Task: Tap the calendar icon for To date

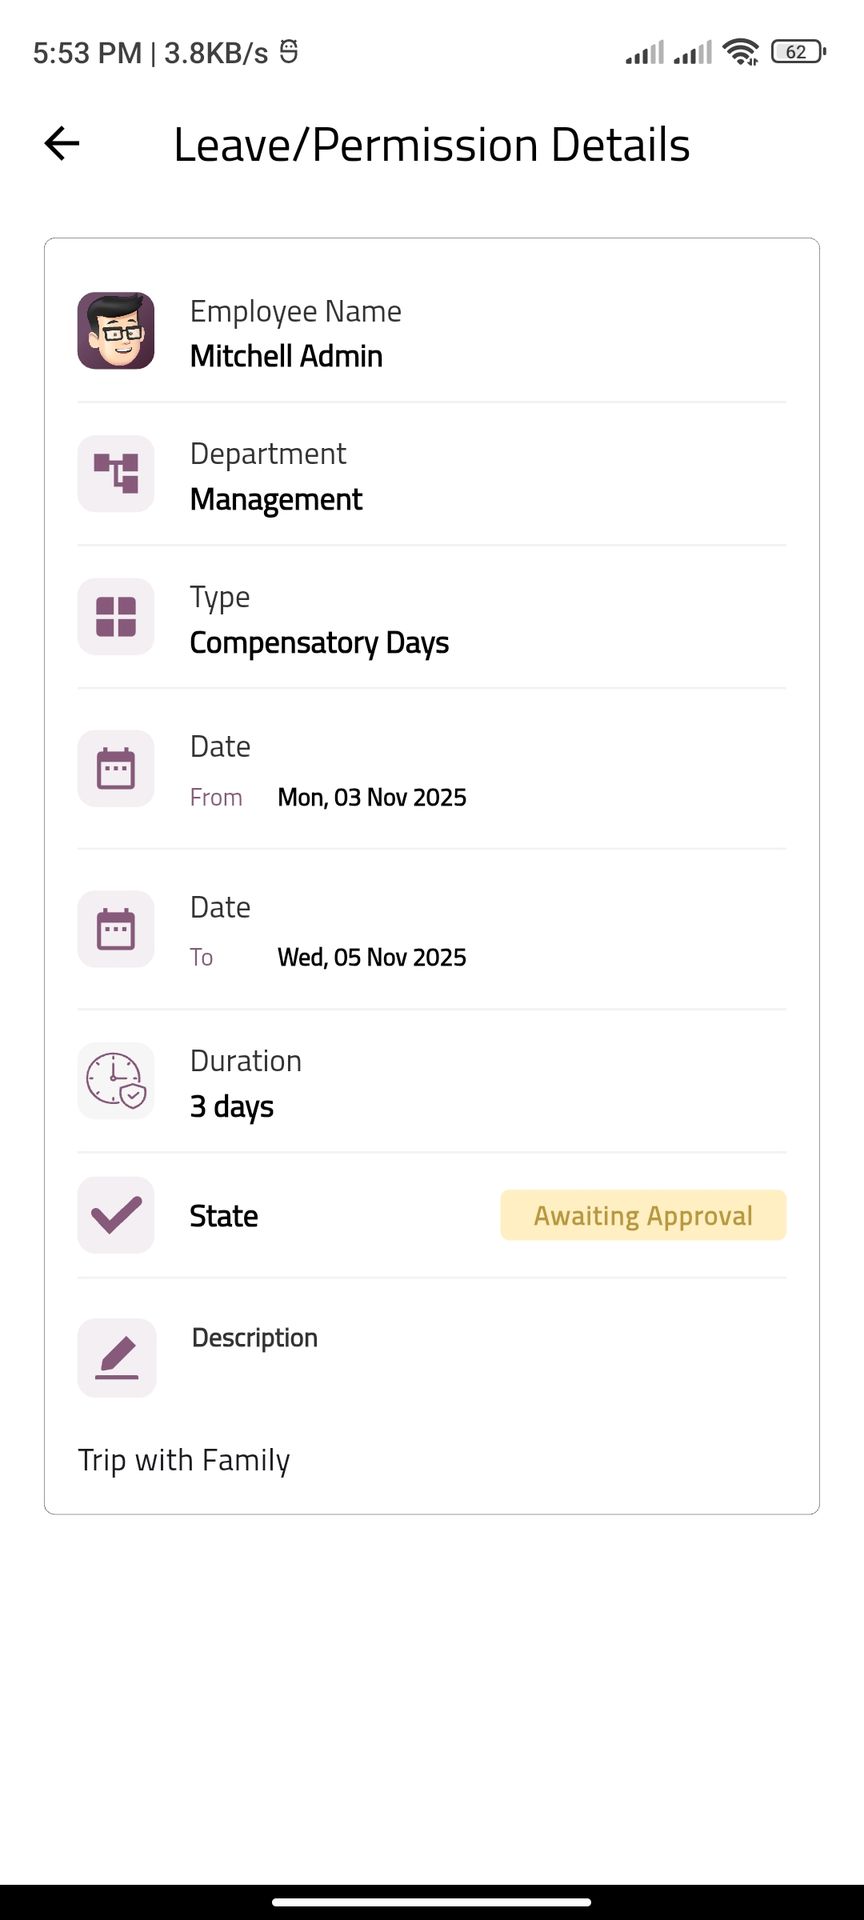Action: tap(116, 929)
